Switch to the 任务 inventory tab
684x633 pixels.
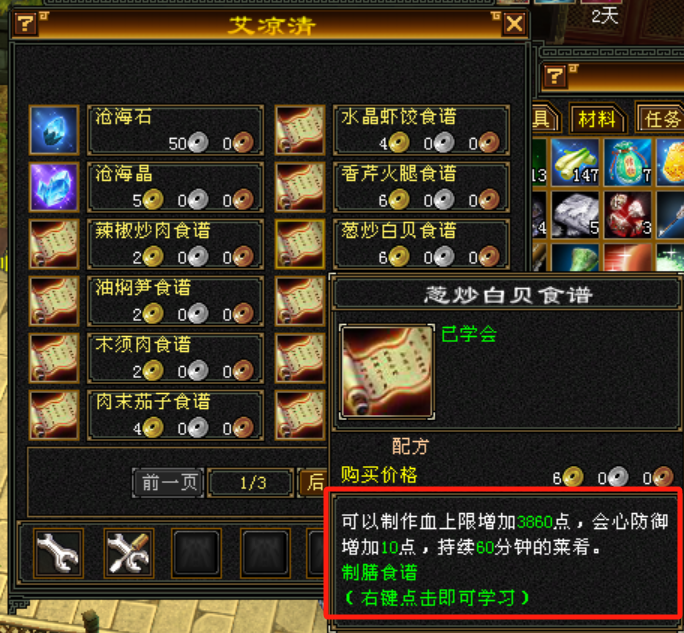[x=661, y=118]
